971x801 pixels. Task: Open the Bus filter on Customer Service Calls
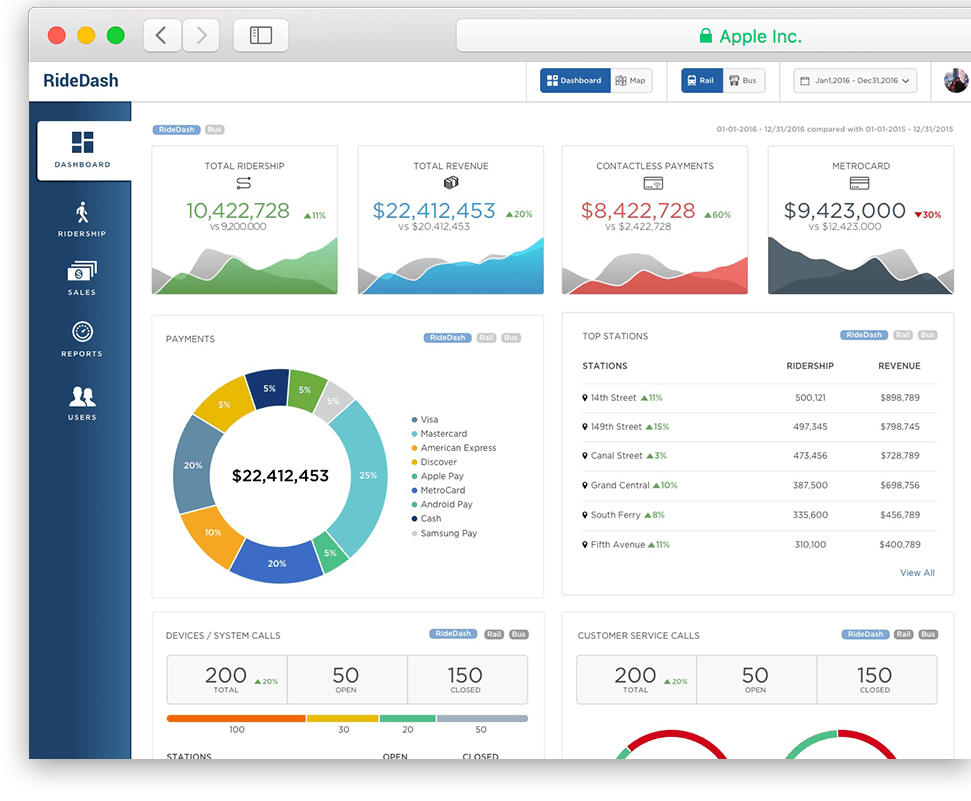927,634
